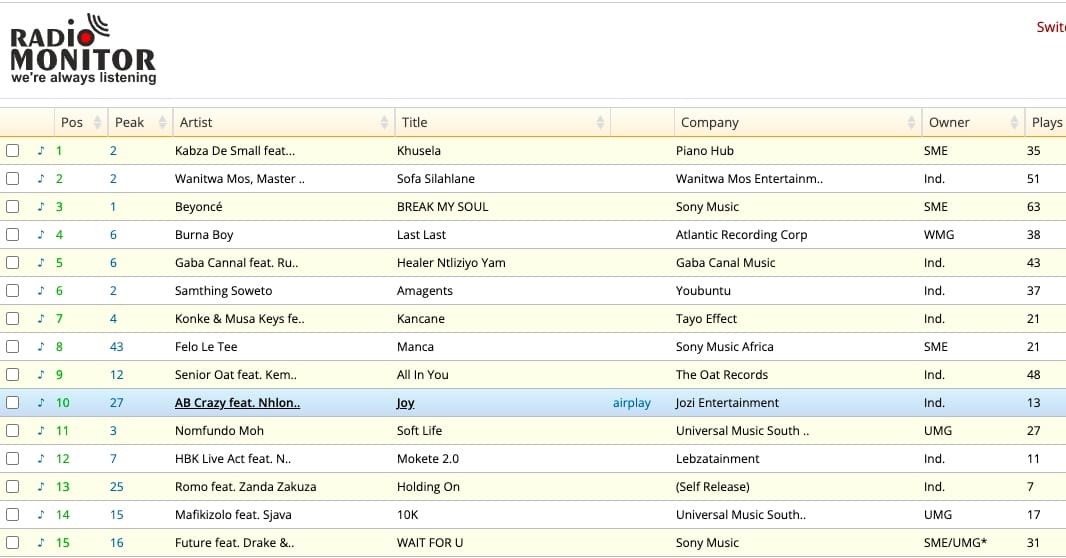Click the music note icon for Sofa Silahlane
This screenshot has width=1066, height=558.
41,179
